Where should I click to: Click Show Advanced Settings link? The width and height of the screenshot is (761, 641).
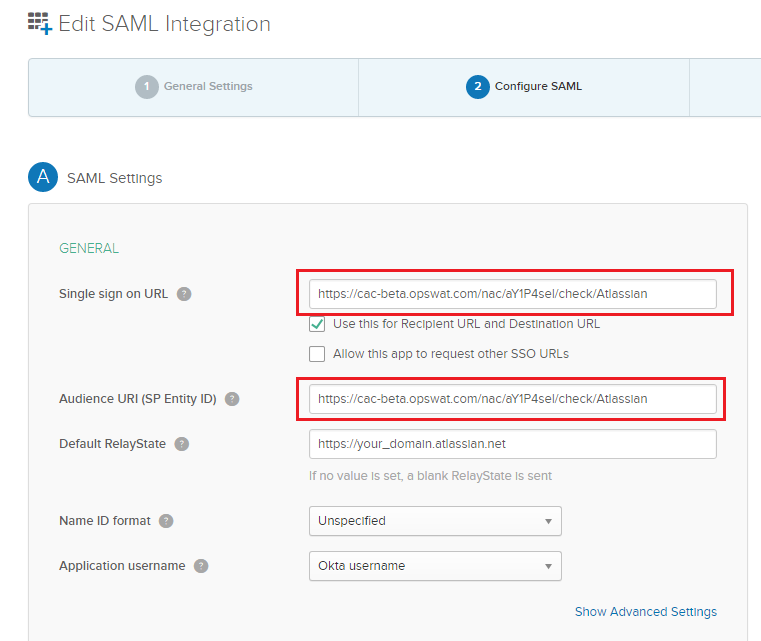[x=645, y=612]
